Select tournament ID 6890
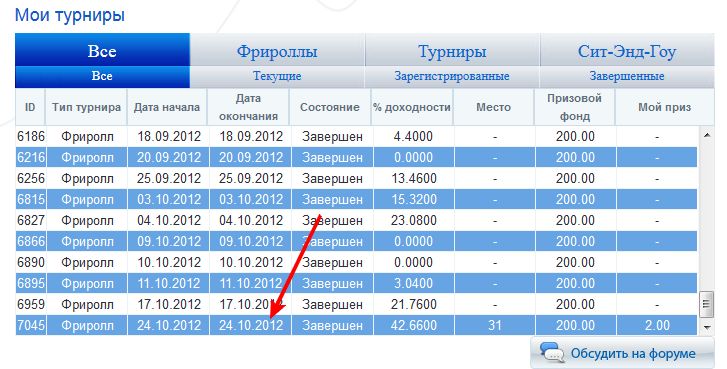Viewport: 727px width, 369px height. point(31,262)
